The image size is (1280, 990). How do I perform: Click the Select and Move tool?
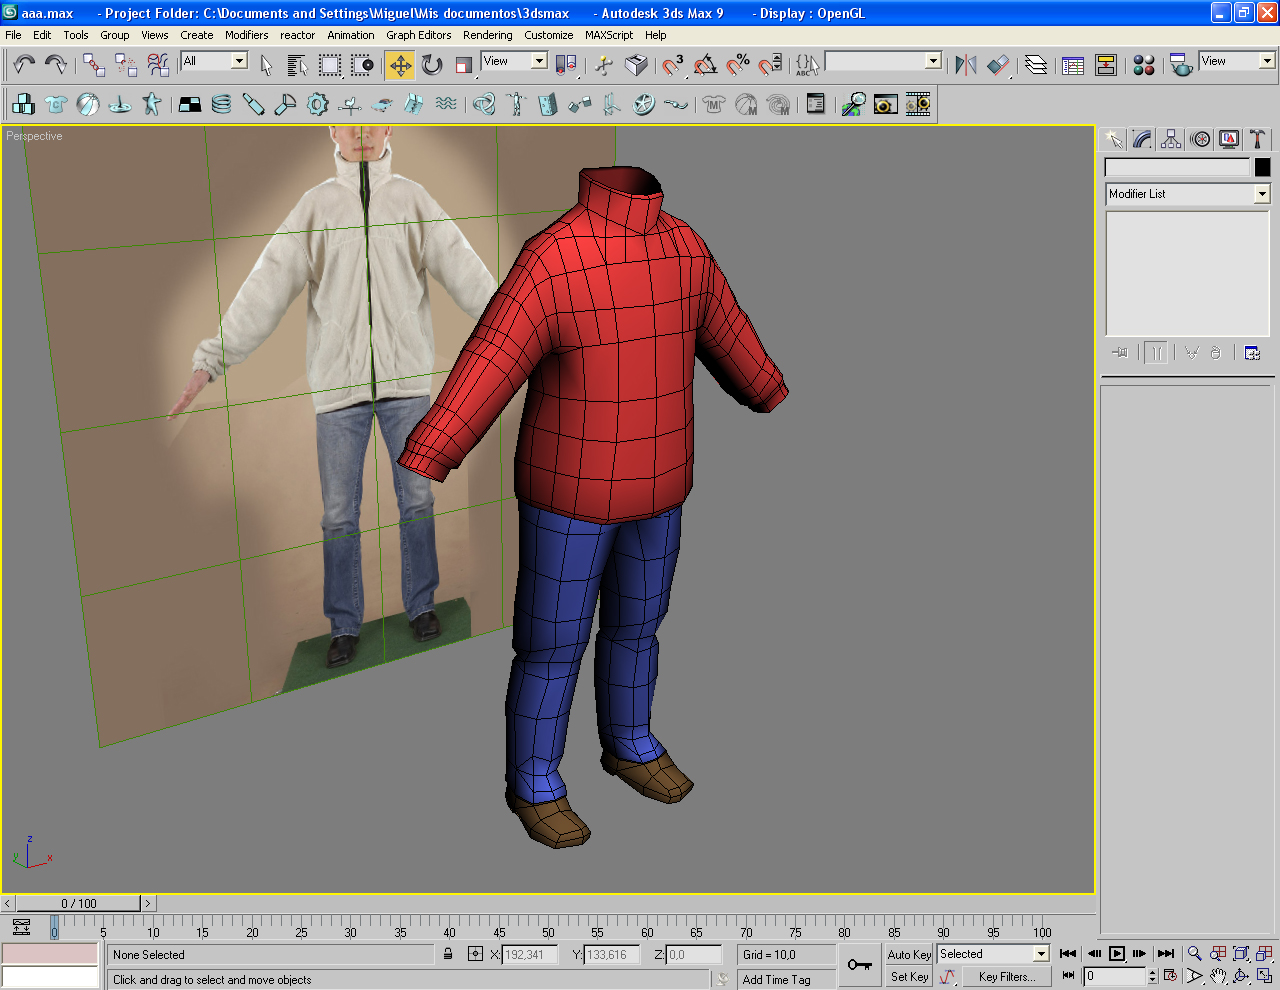[x=400, y=65]
